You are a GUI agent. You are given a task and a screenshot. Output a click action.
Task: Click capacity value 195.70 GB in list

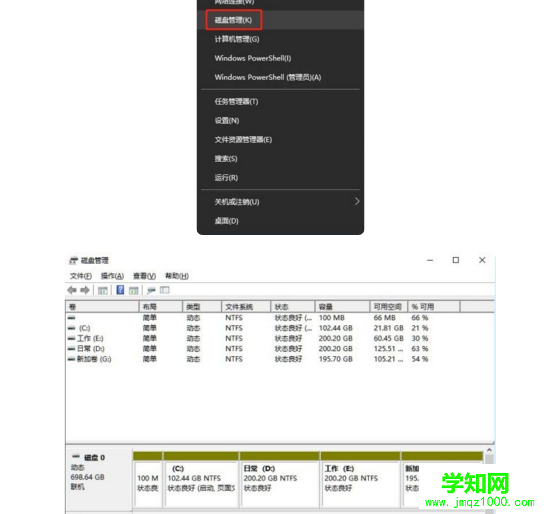(x=336, y=359)
